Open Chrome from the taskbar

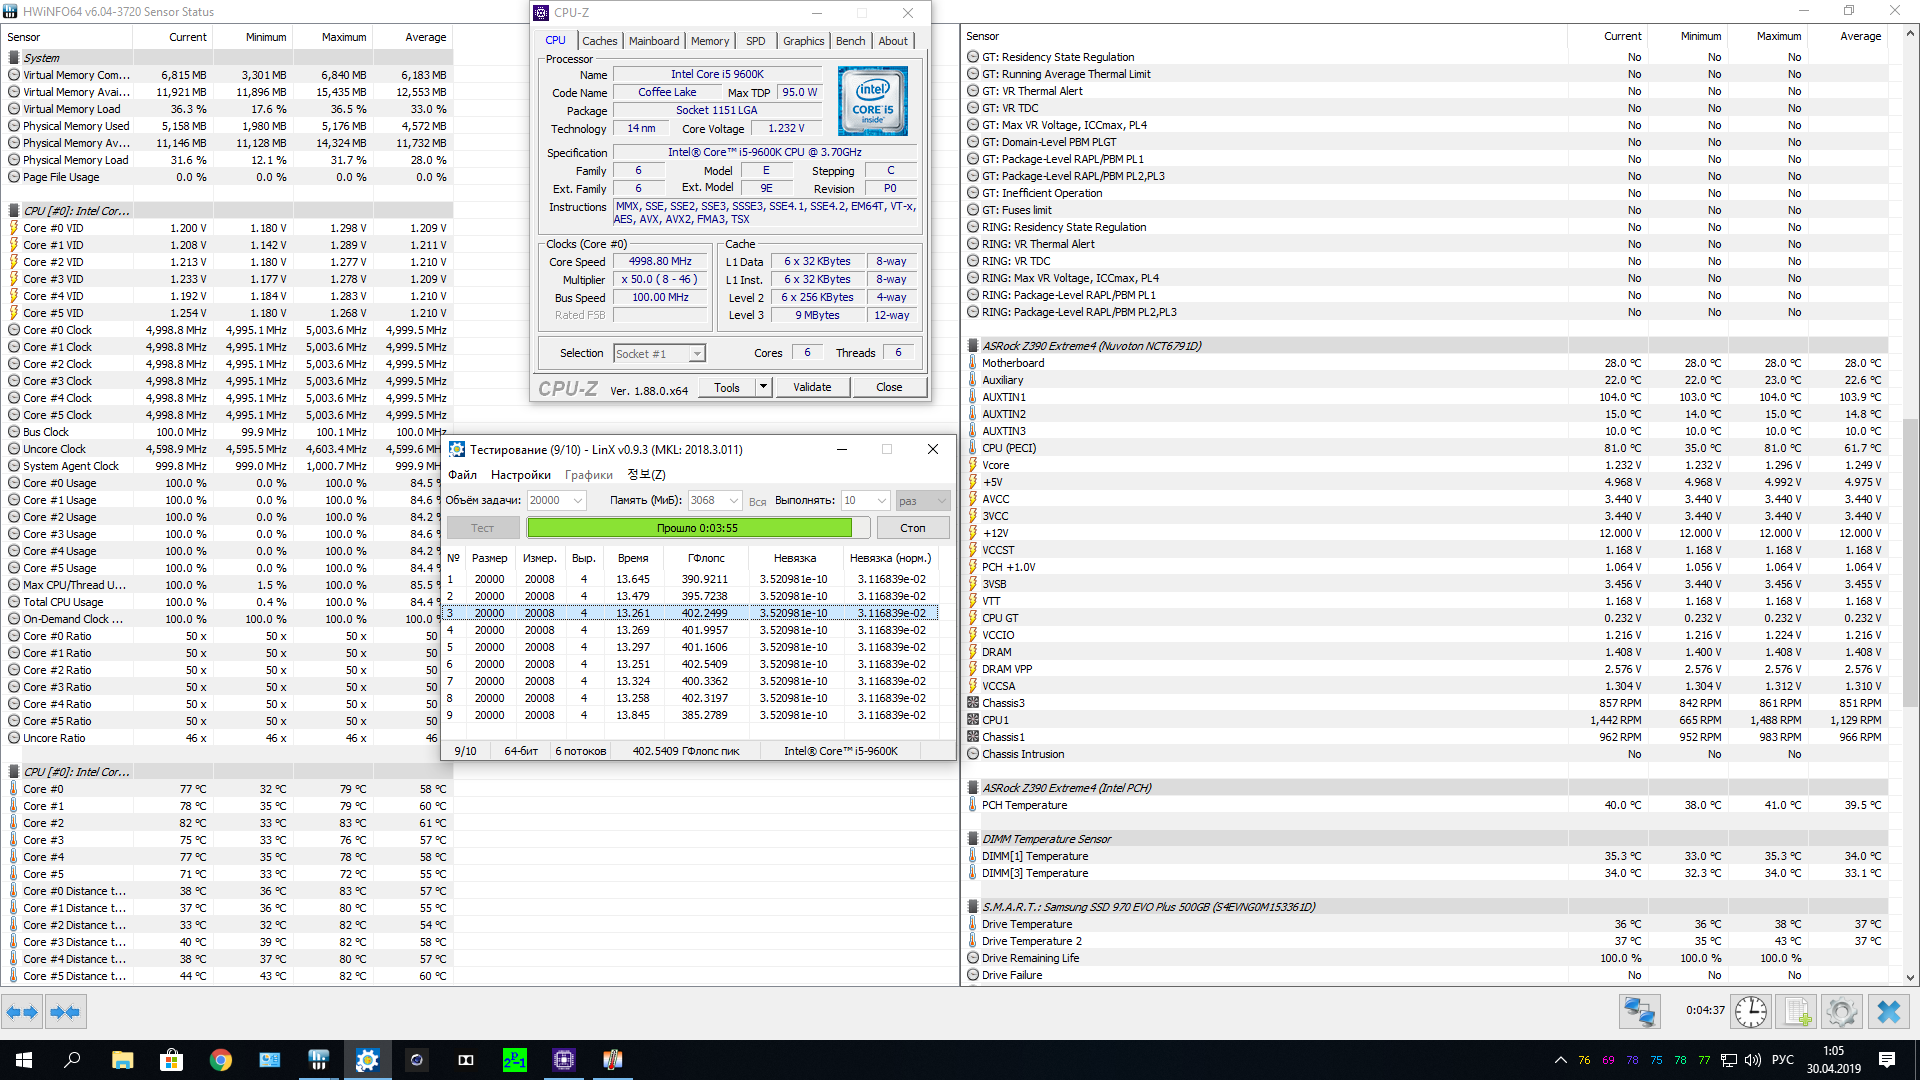pos(220,1060)
